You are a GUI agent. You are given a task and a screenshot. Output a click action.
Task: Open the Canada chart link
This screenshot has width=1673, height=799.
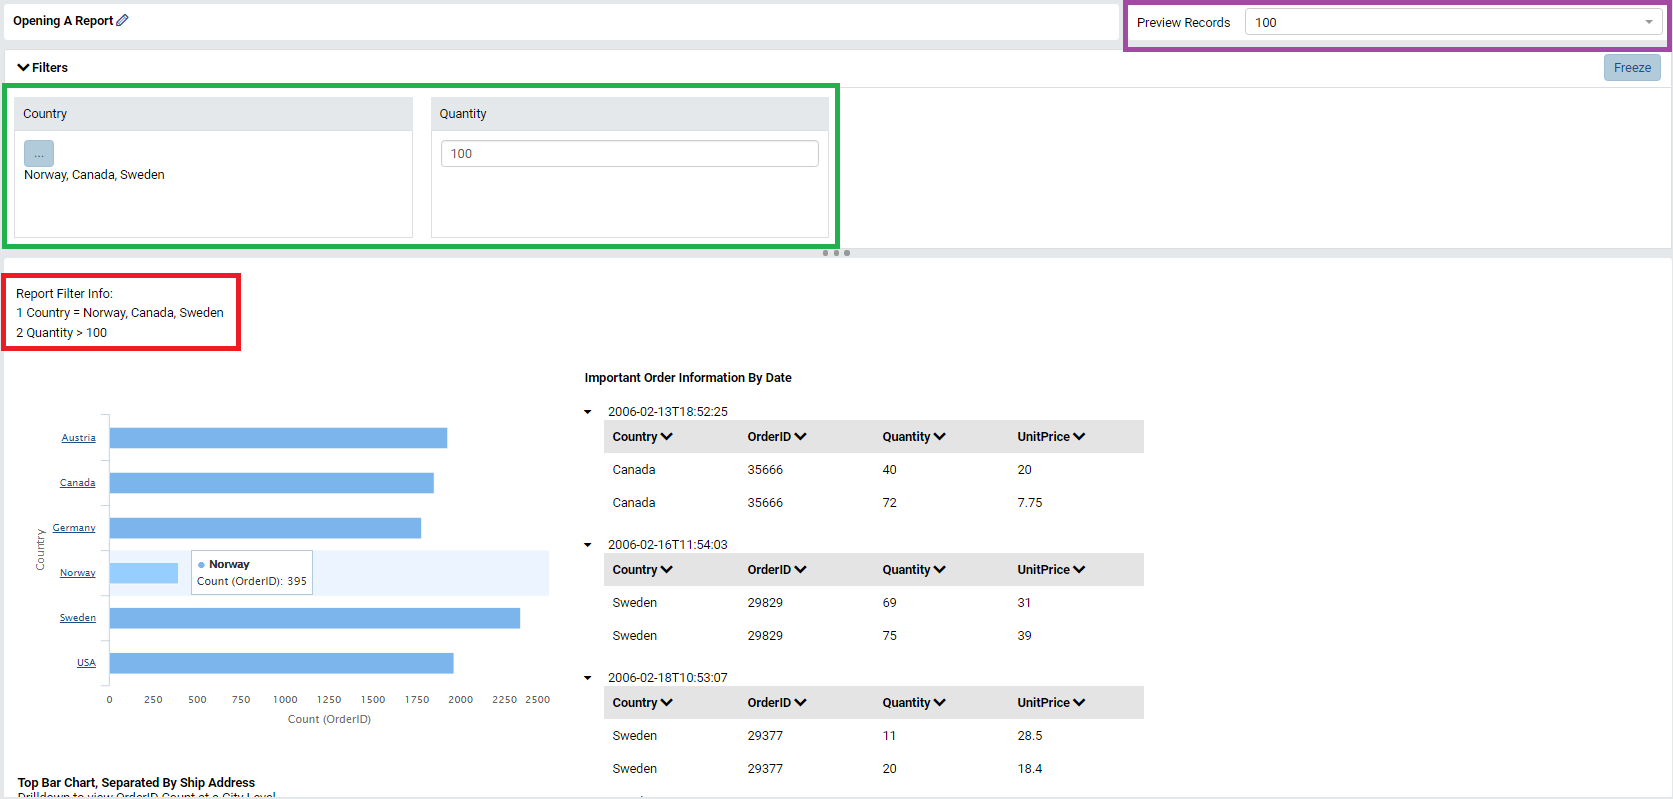pyautogui.click(x=77, y=483)
